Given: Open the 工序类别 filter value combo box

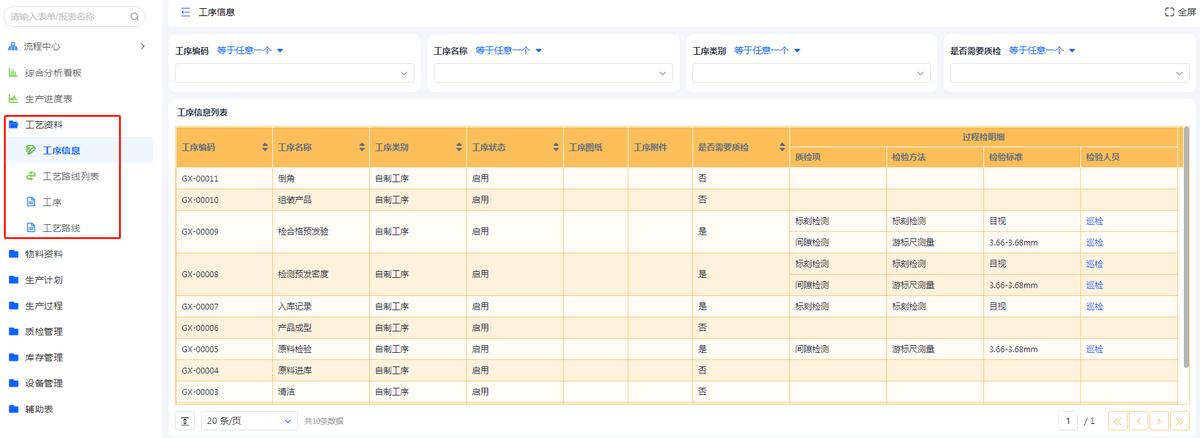Looking at the screenshot, I should coord(811,73).
